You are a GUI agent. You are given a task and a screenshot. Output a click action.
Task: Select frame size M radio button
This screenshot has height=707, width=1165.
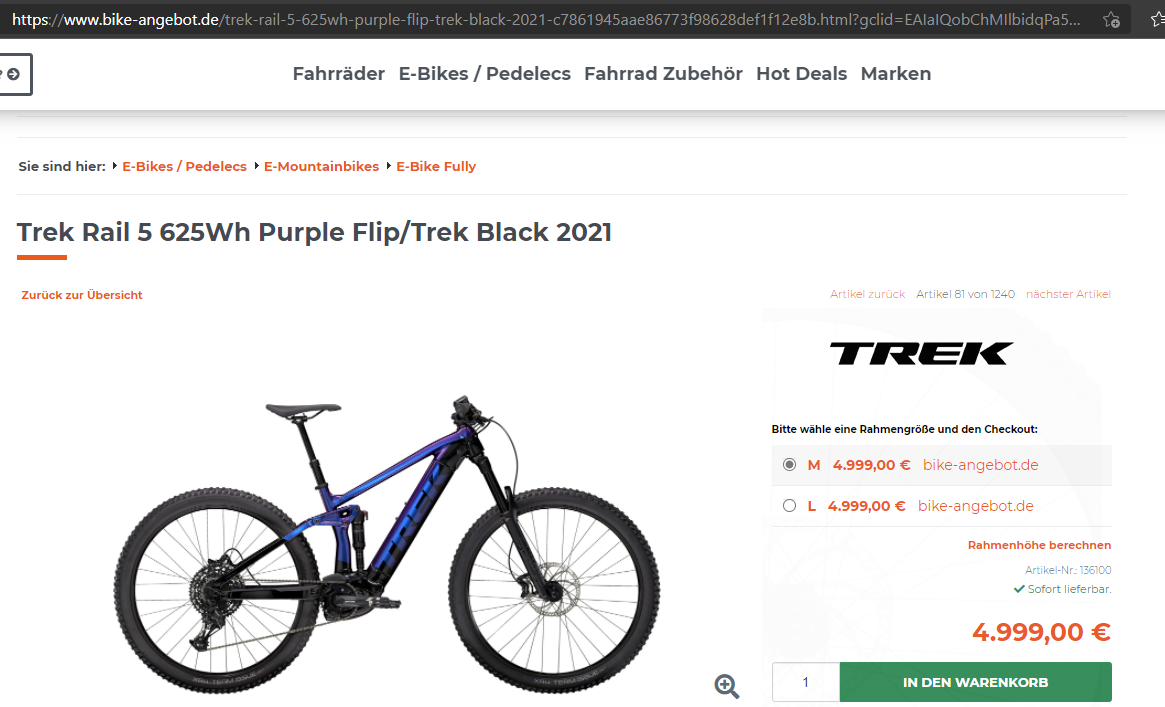click(789, 465)
